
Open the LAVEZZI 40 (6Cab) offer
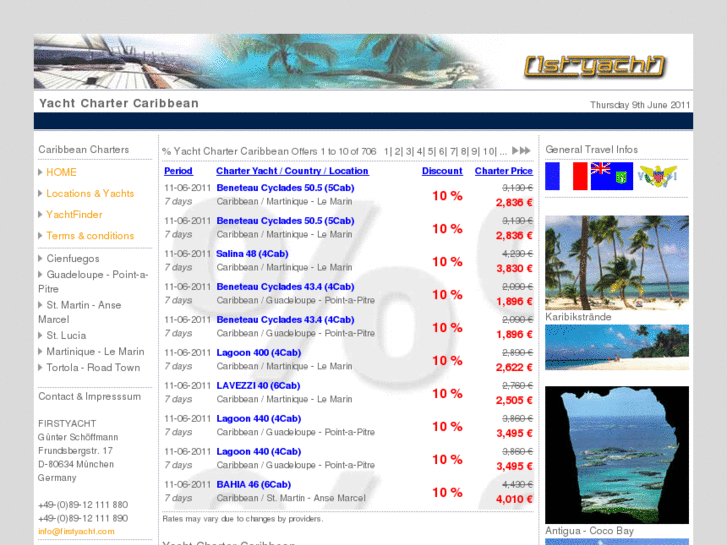coord(258,385)
